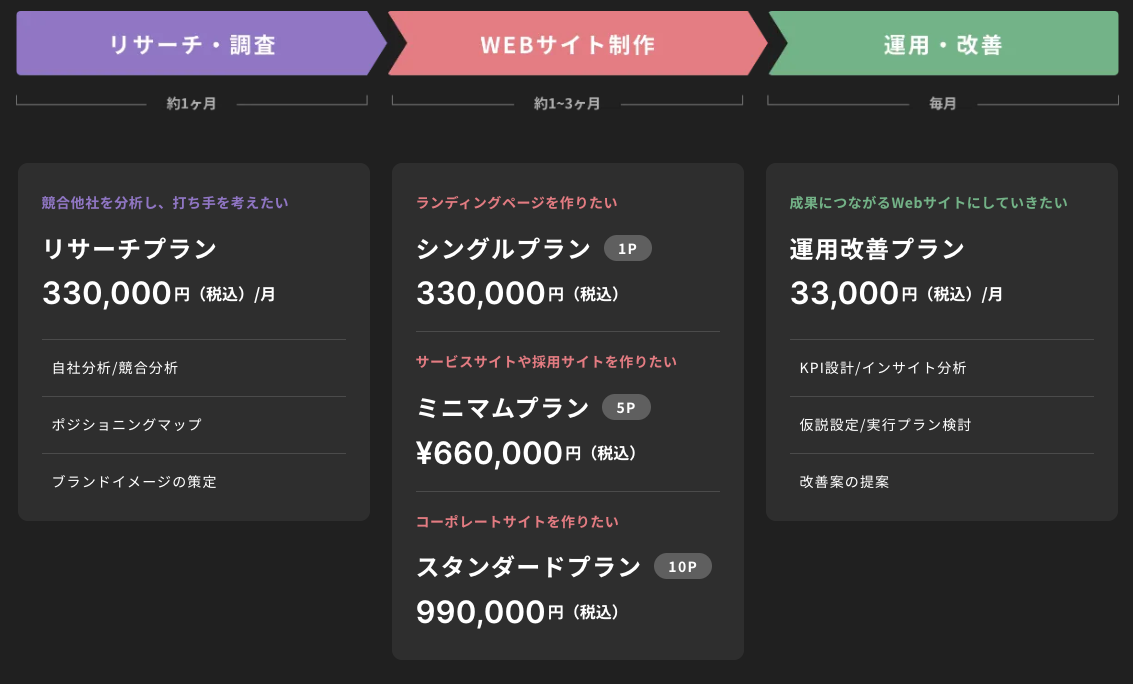Choose the ミニマムプラン heading
Image resolution: width=1133 pixels, height=684 pixels.
pos(503,408)
